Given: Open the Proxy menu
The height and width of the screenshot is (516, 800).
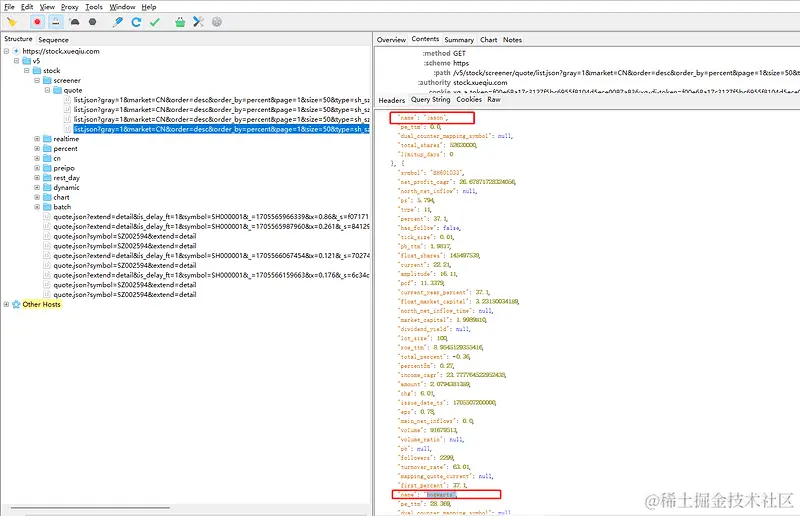Looking at the screenshot, I should [69, 7].
